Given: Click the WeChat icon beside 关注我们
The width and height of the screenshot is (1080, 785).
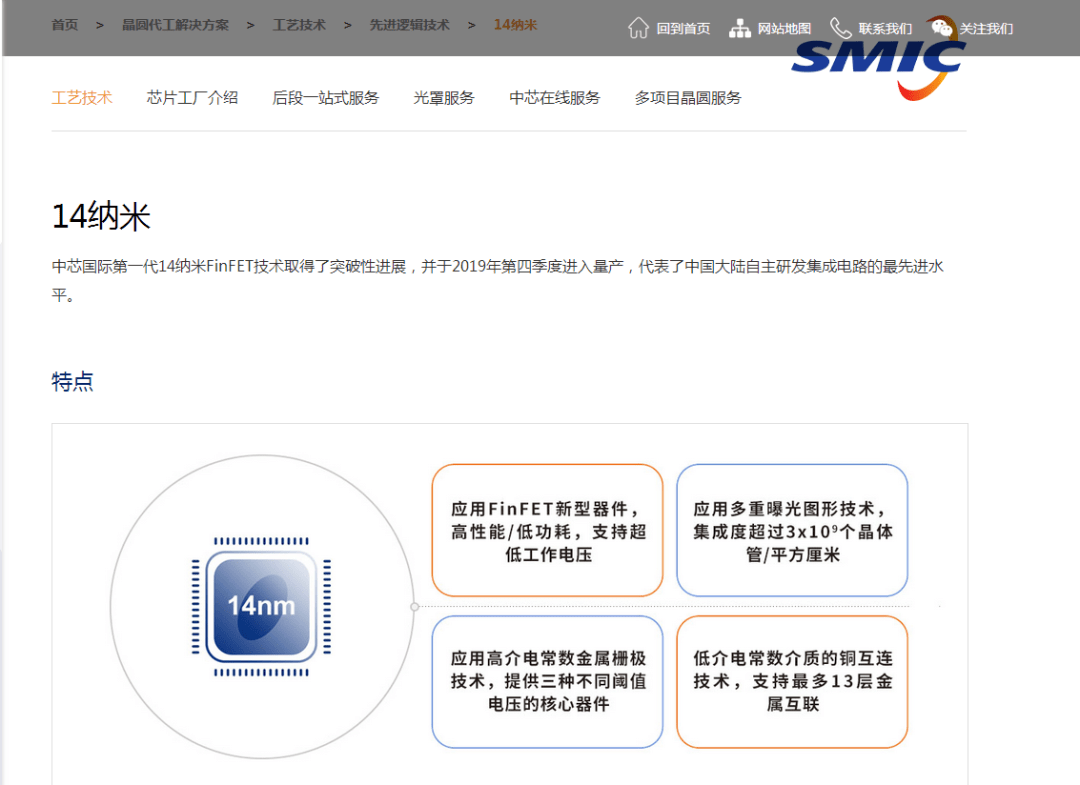Looking at the screenshot, I should pyautogui.click(x=941, y=27).
